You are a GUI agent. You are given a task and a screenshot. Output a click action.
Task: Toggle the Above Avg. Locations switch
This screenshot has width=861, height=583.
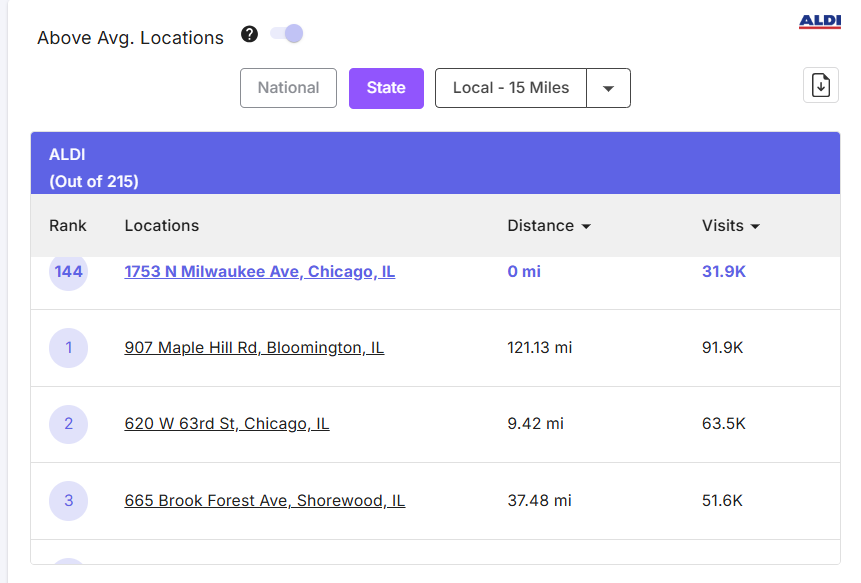(287, 33)
